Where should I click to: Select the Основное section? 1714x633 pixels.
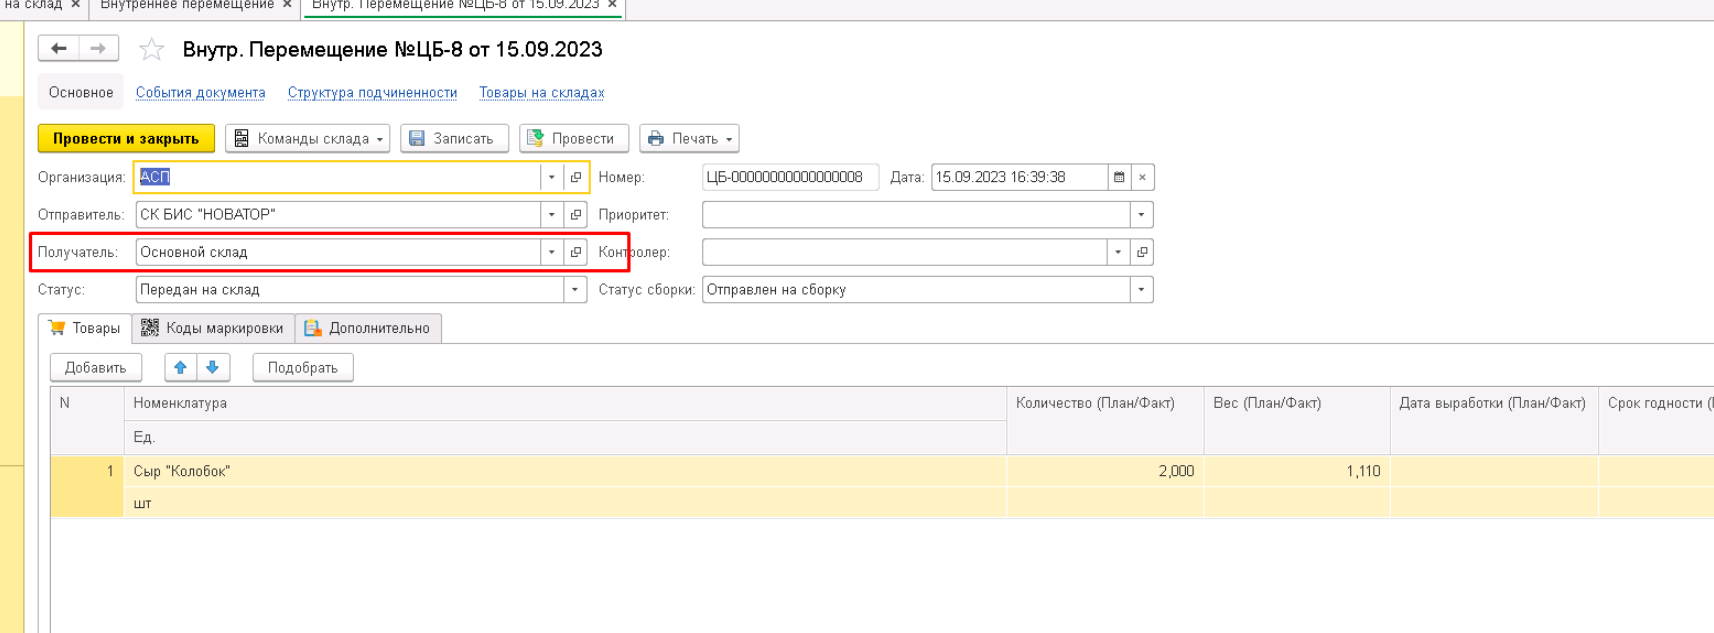(81, 92)
